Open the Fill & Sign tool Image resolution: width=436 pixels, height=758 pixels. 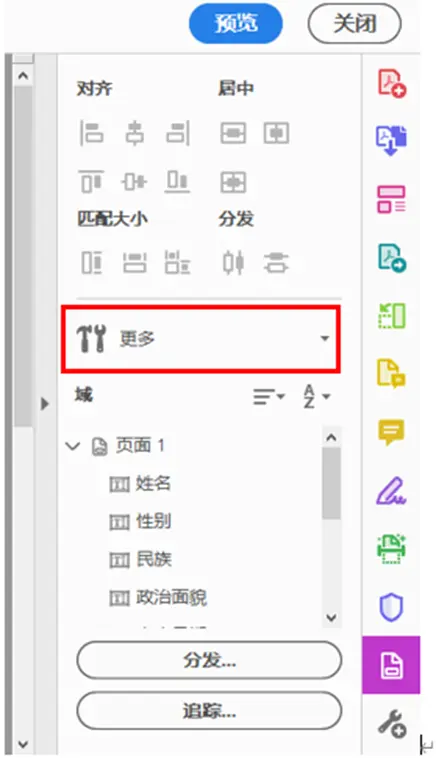click(392, 491)
